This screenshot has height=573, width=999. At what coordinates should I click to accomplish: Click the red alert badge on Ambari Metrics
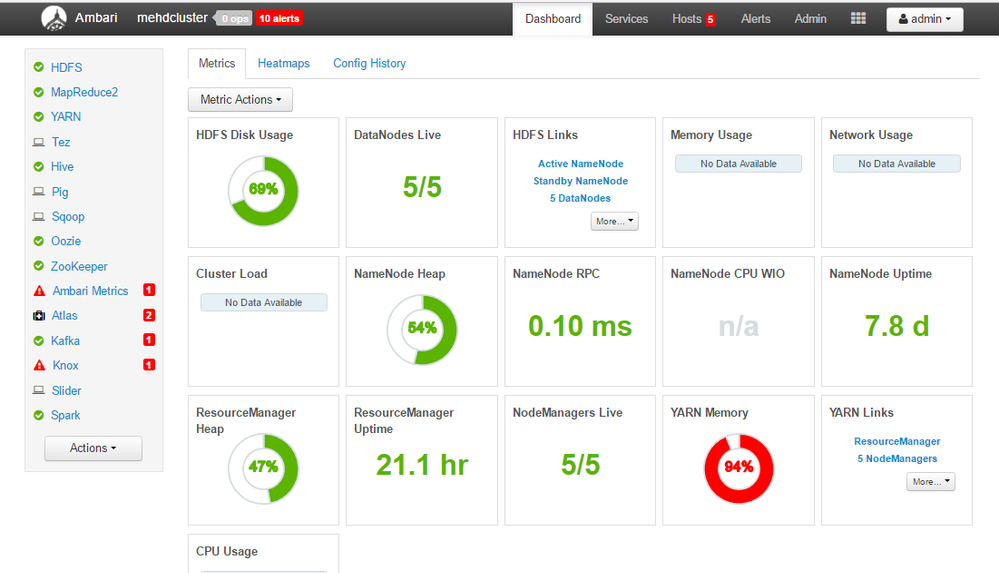(x=149, y=290)
